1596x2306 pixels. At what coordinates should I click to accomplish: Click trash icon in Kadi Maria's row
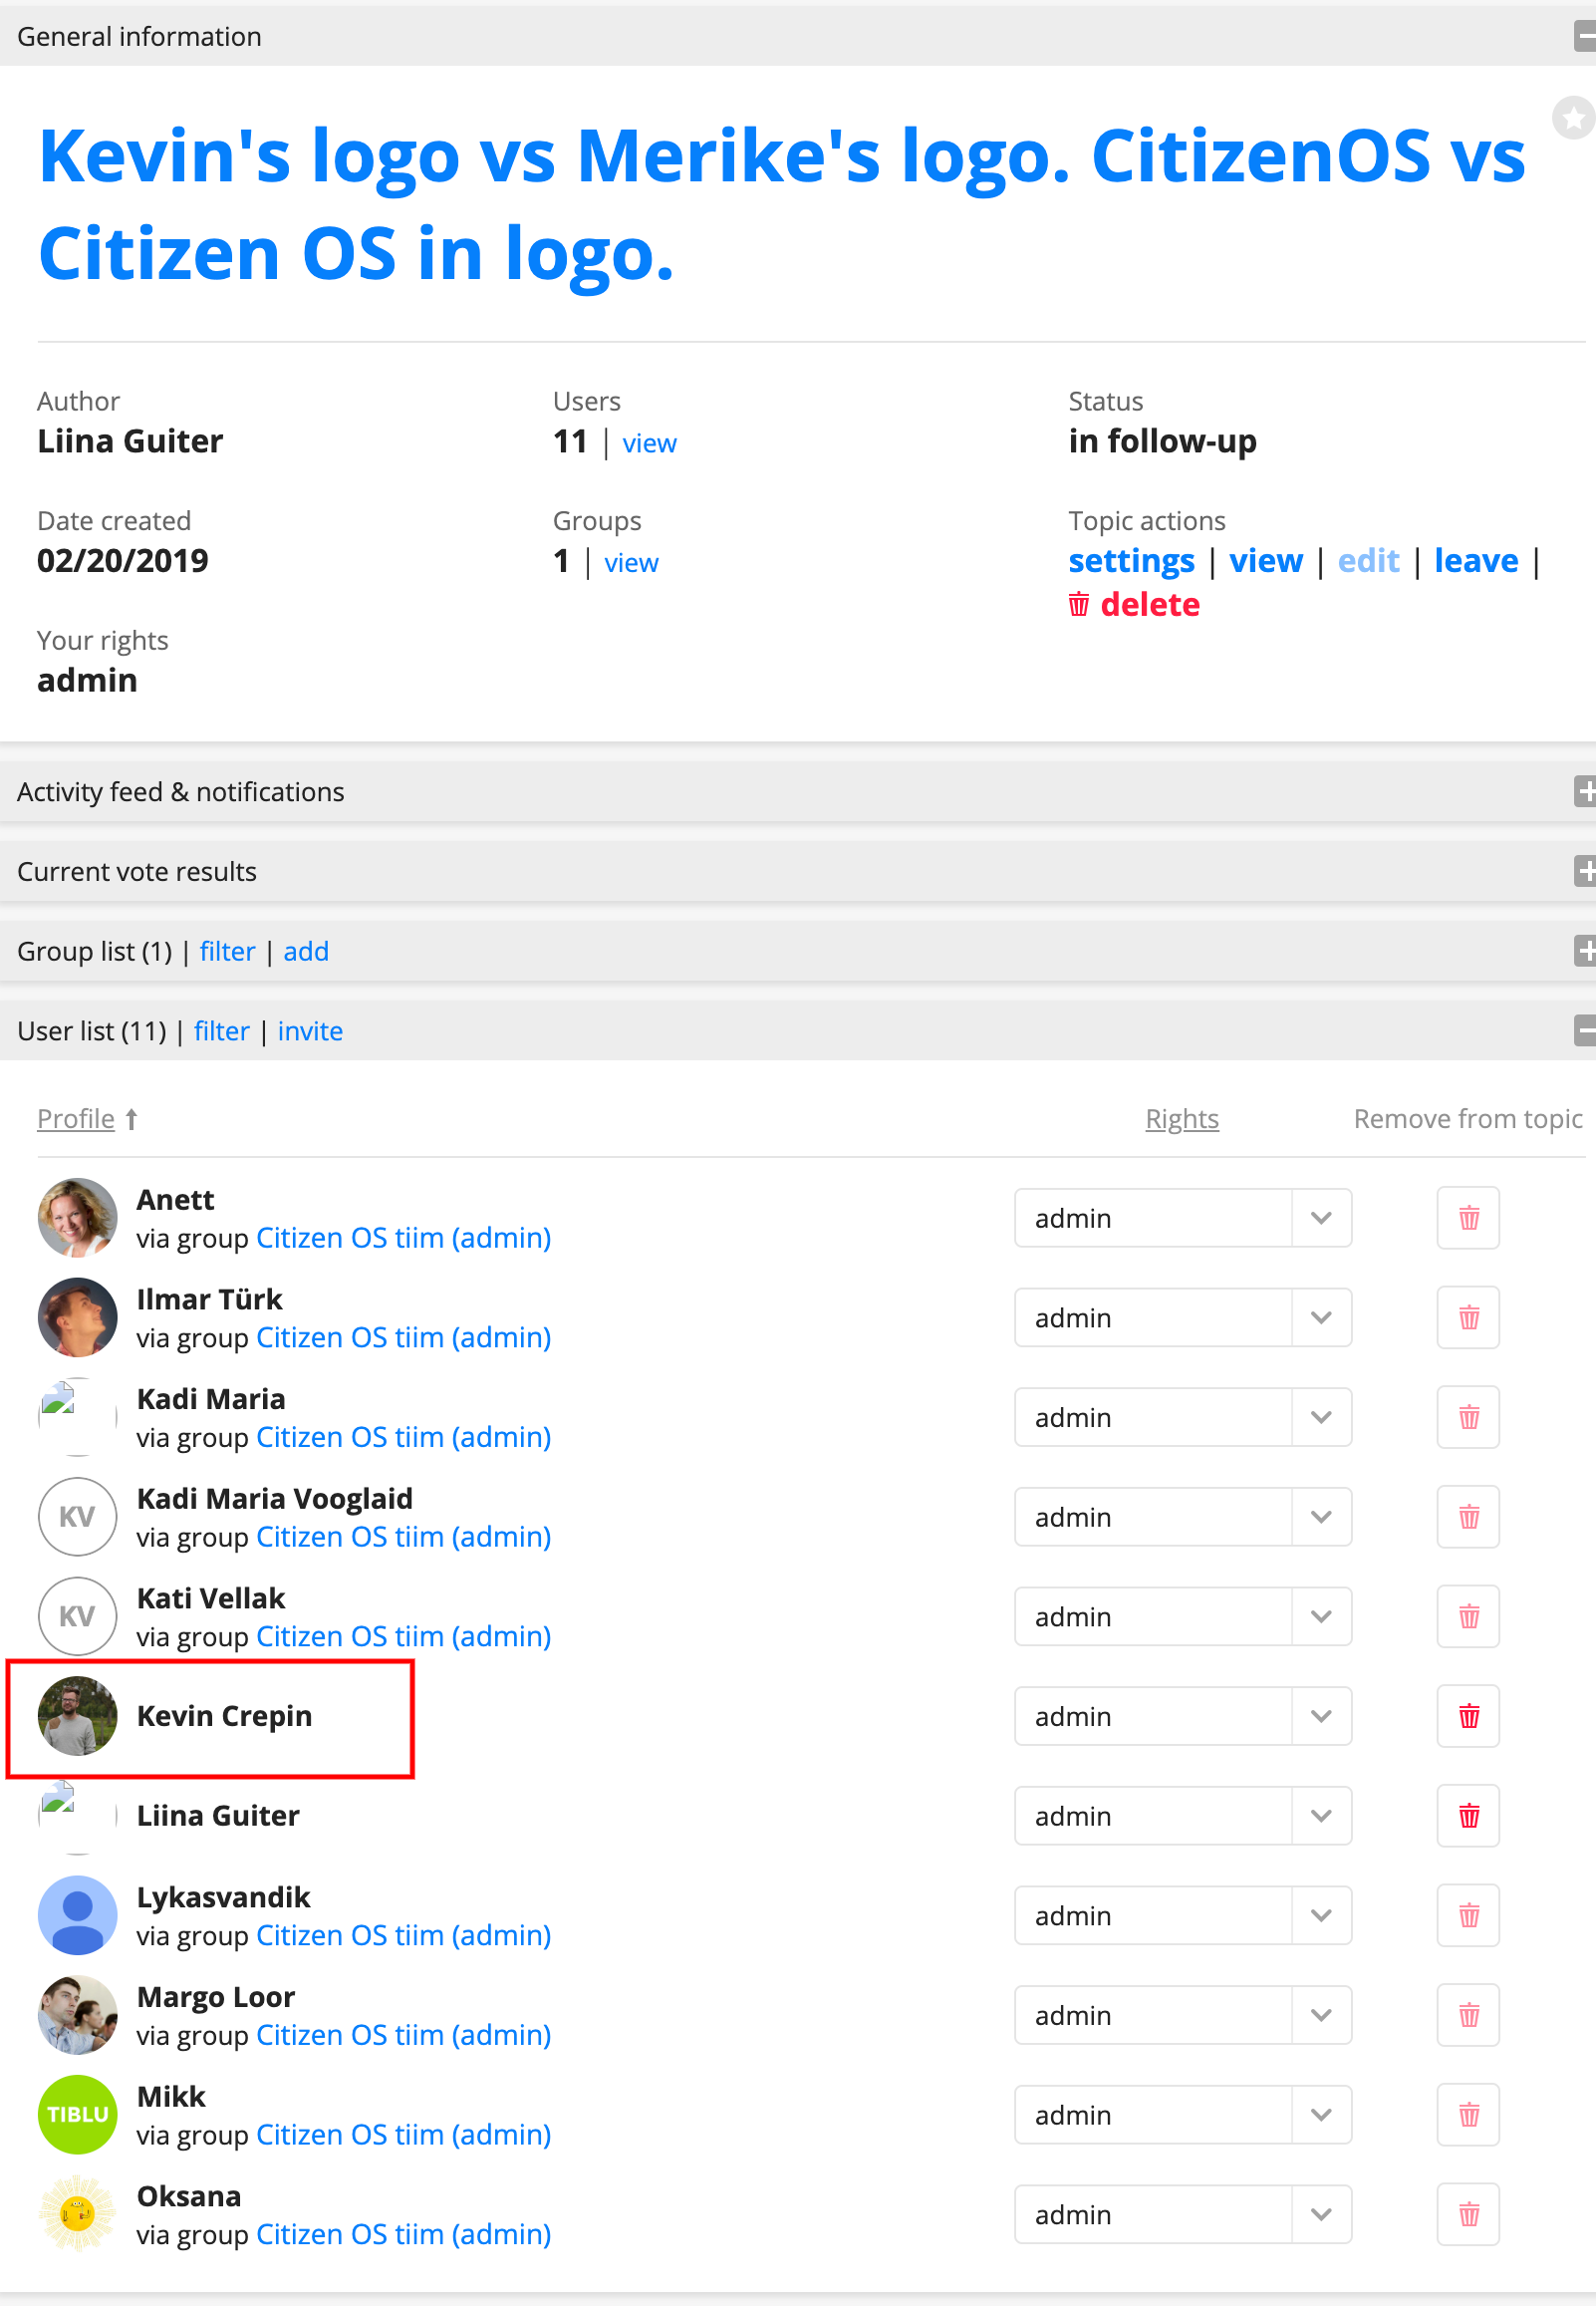coord(1468,1417)
